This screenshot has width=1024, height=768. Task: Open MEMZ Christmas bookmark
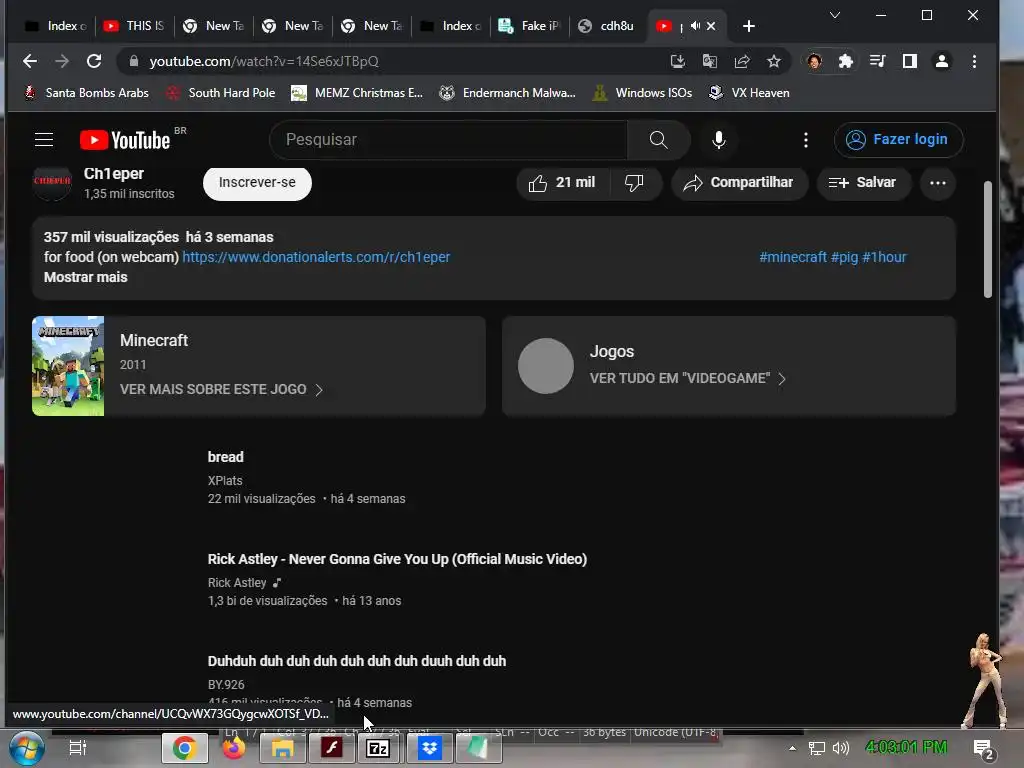coord(357,93)
